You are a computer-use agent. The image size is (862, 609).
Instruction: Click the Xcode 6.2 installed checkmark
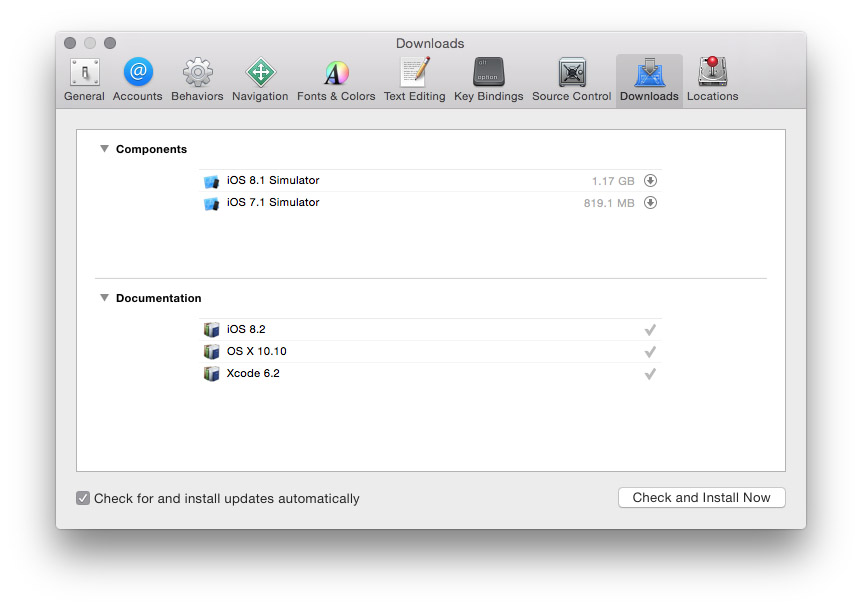coord(650,374)
